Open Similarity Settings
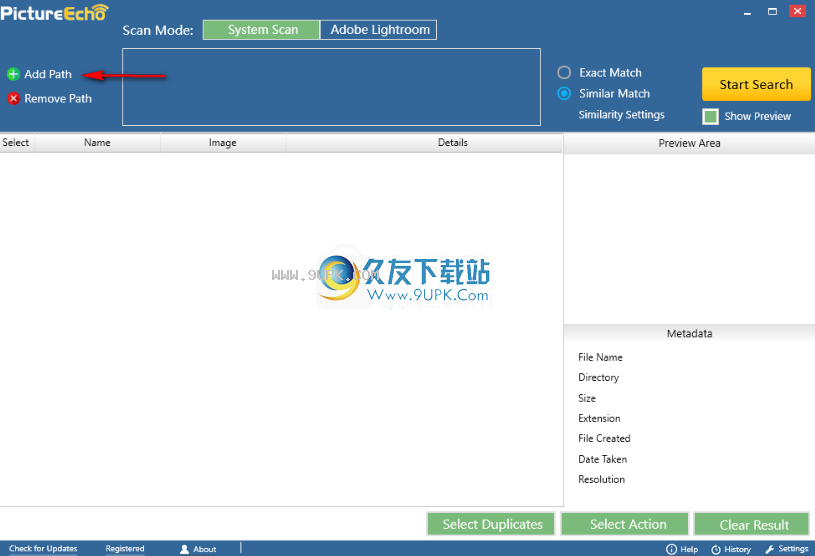 click(x=622, y=114)
